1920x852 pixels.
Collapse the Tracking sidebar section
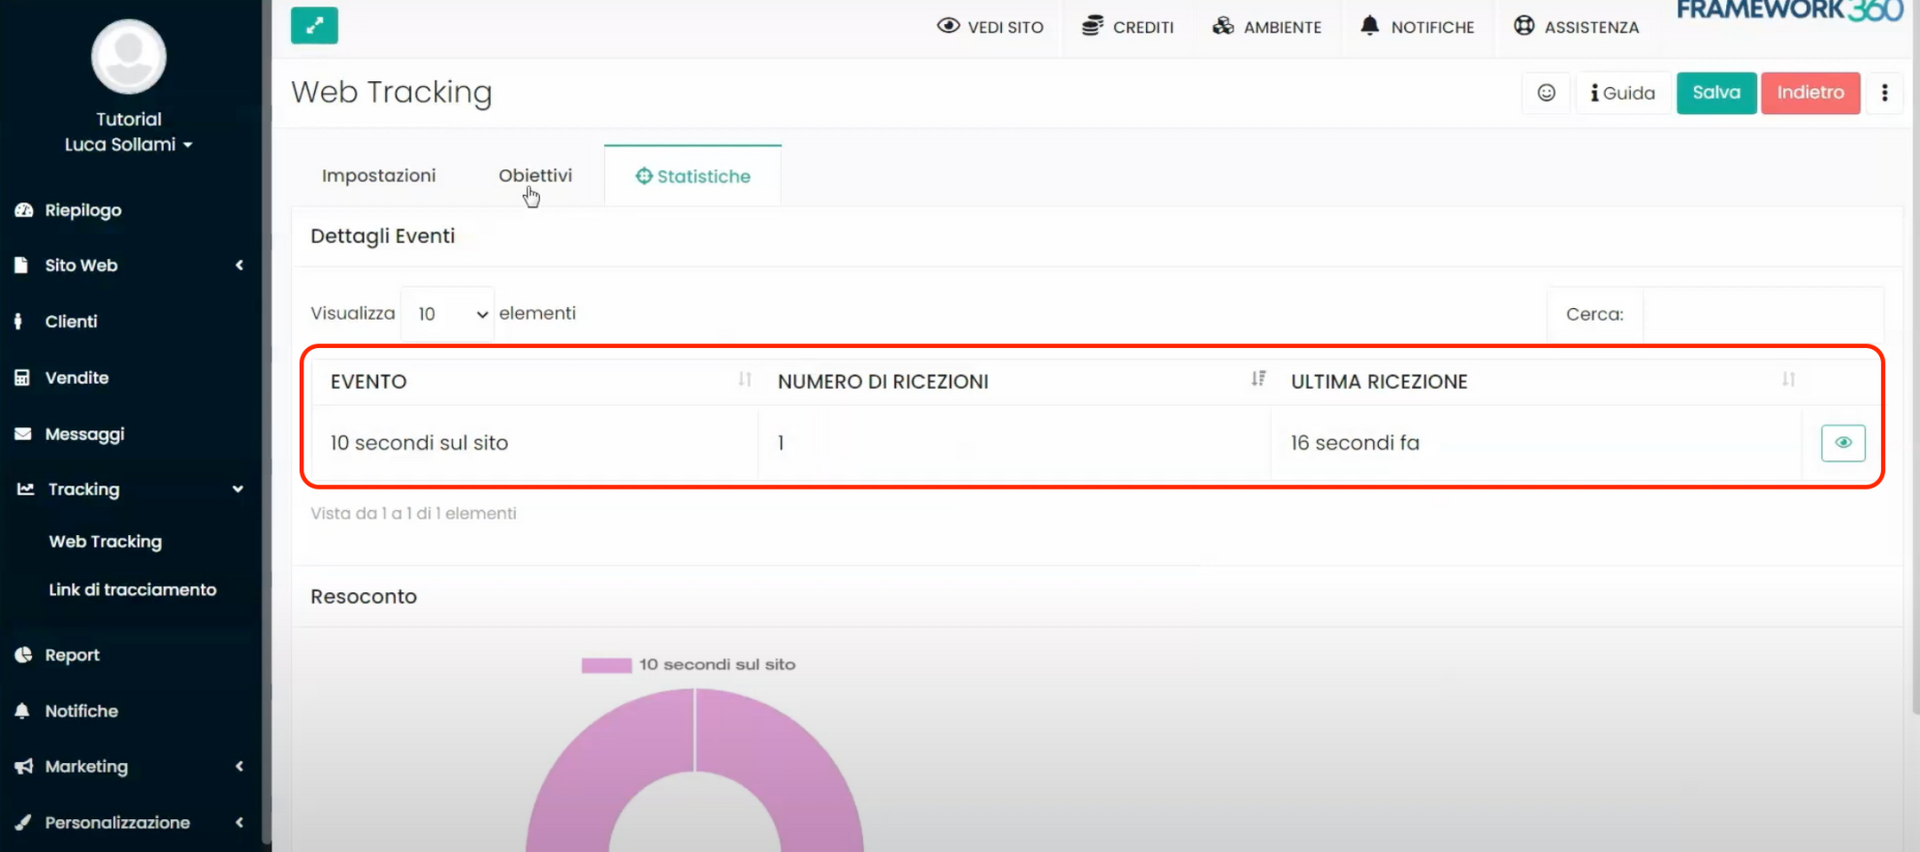click(x=130, y=489)
